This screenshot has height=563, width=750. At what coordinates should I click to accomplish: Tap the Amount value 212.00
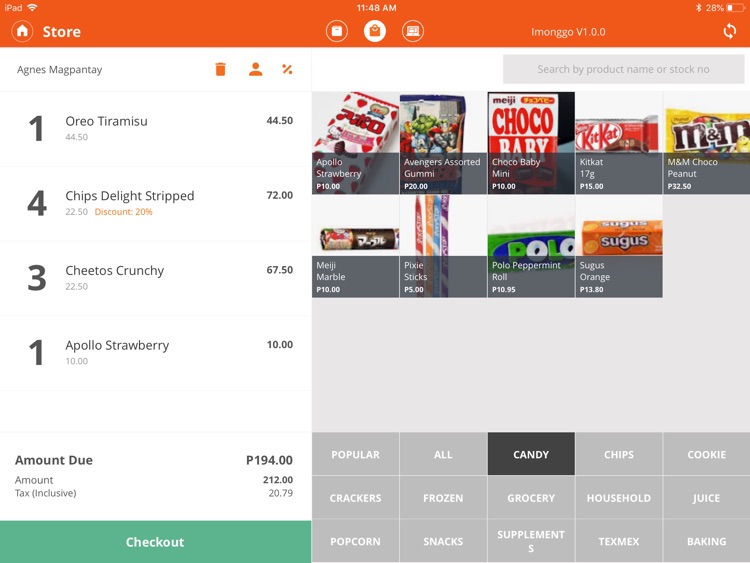[x=278, y=480]
